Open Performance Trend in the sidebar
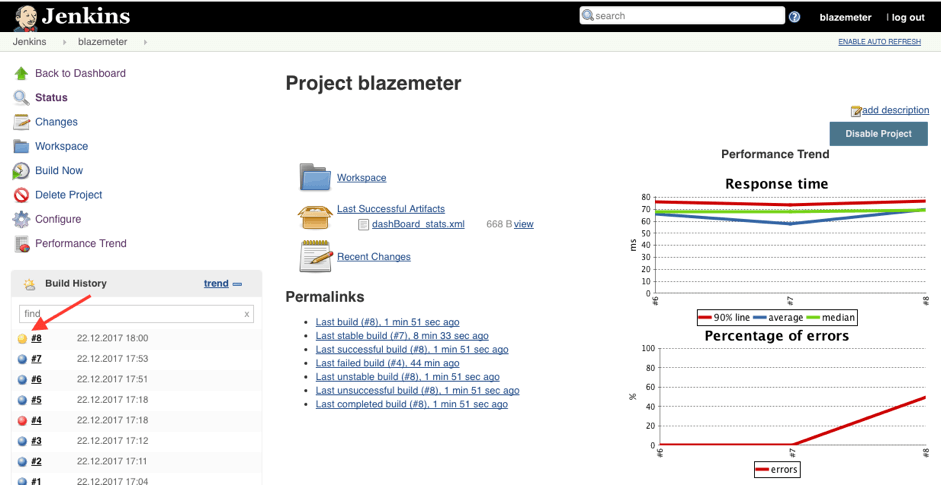 (80, 243)
